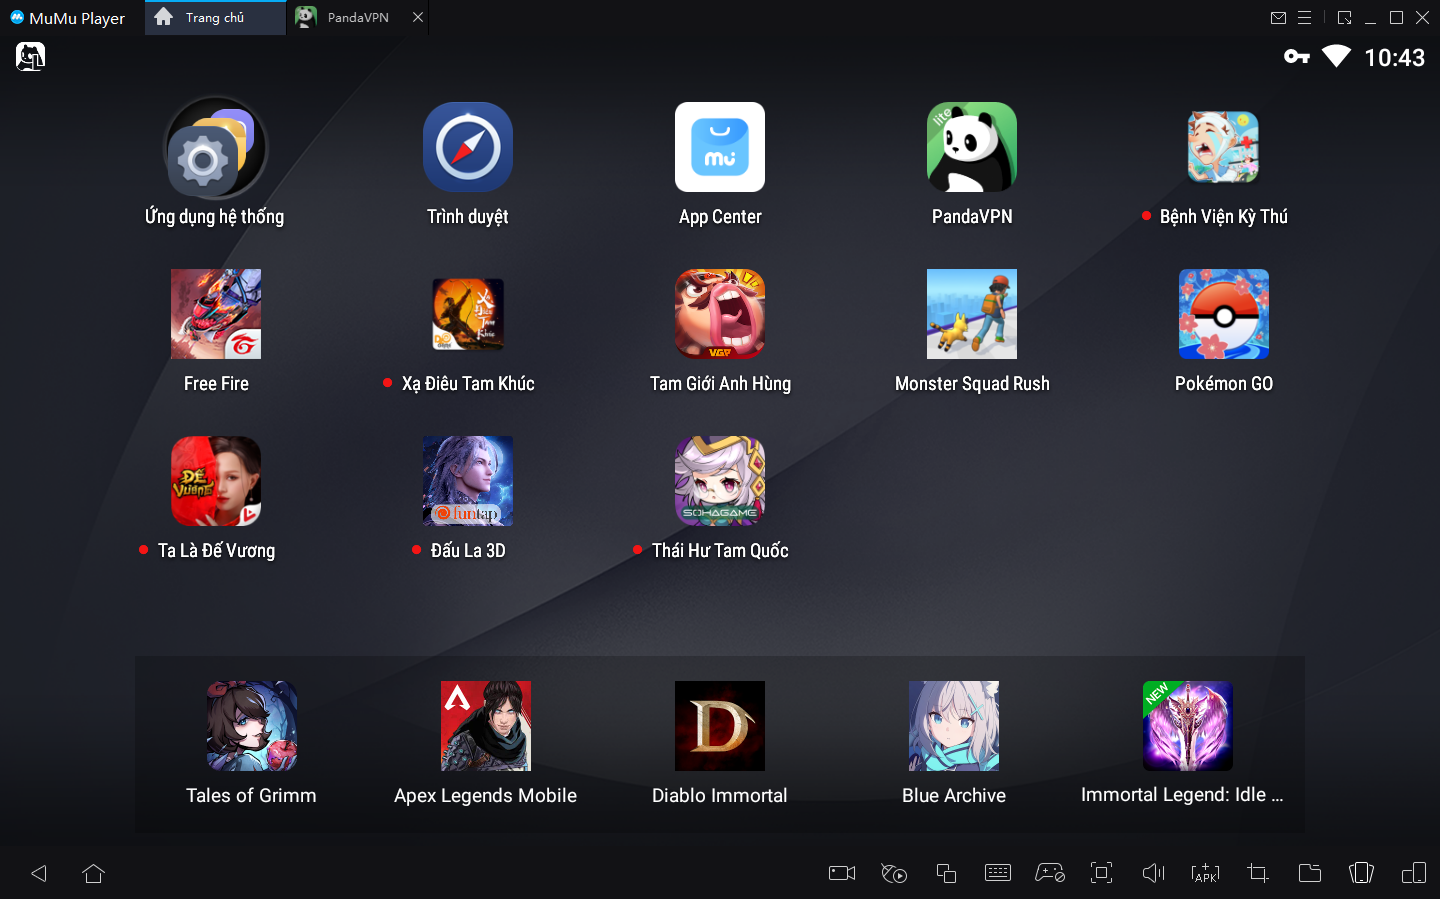Open the mail messages icon
This screenshot has height=899, width=1440.
[x=1278, y=18]
